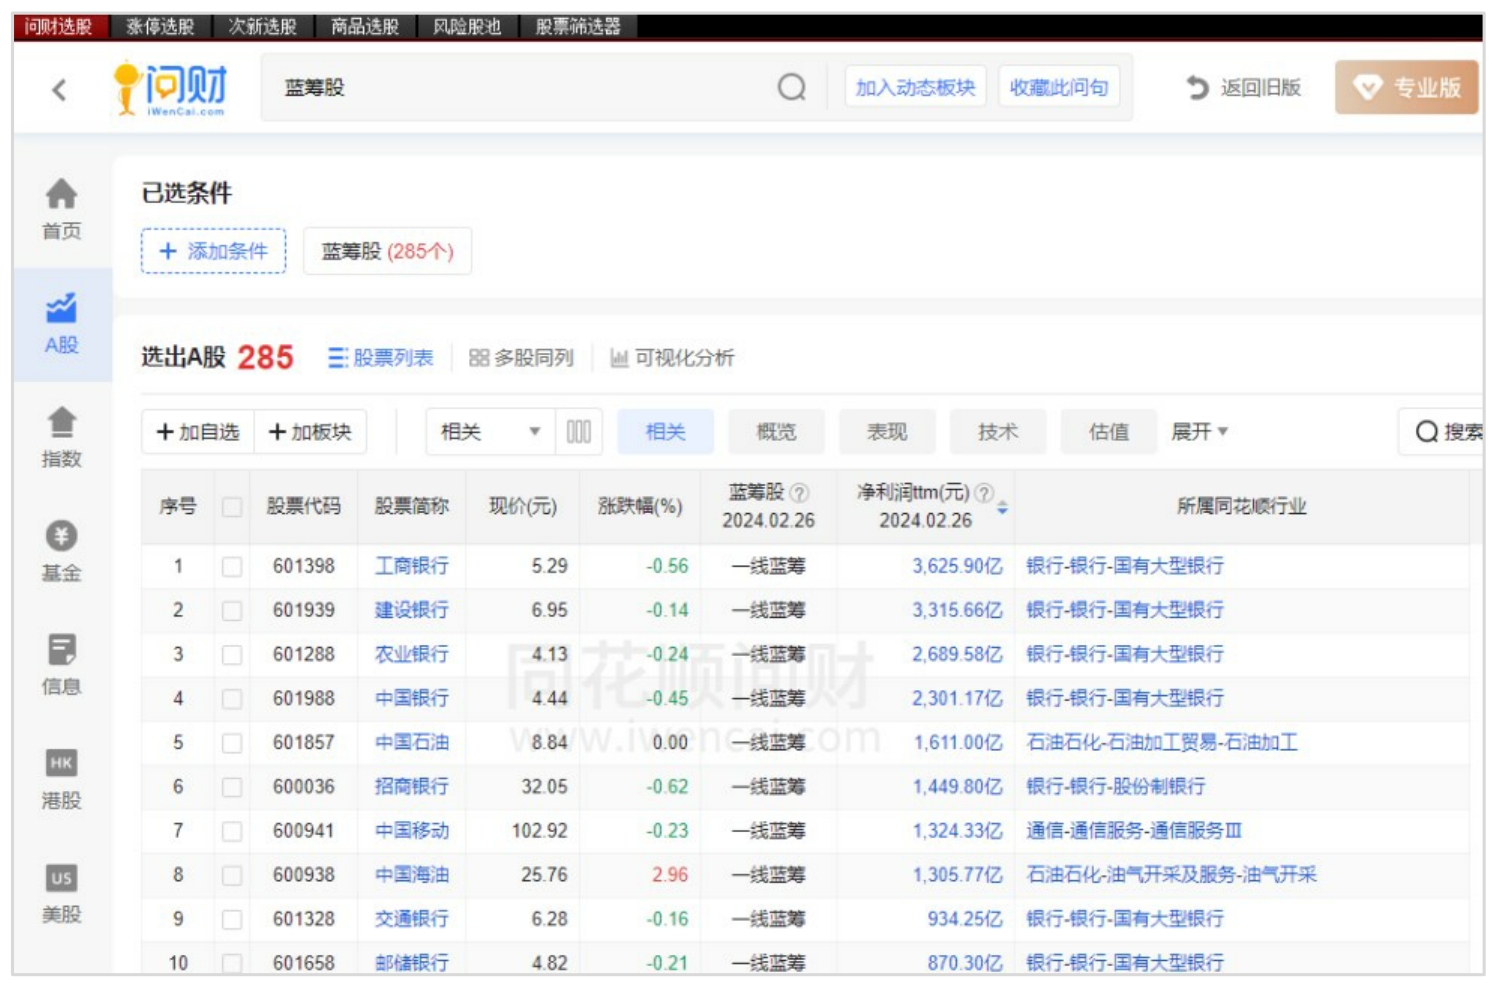Screen dimensions: 1497x991
Task: Click the 3,625.90亿 net profit value
Action: click(x=957, y=567)
